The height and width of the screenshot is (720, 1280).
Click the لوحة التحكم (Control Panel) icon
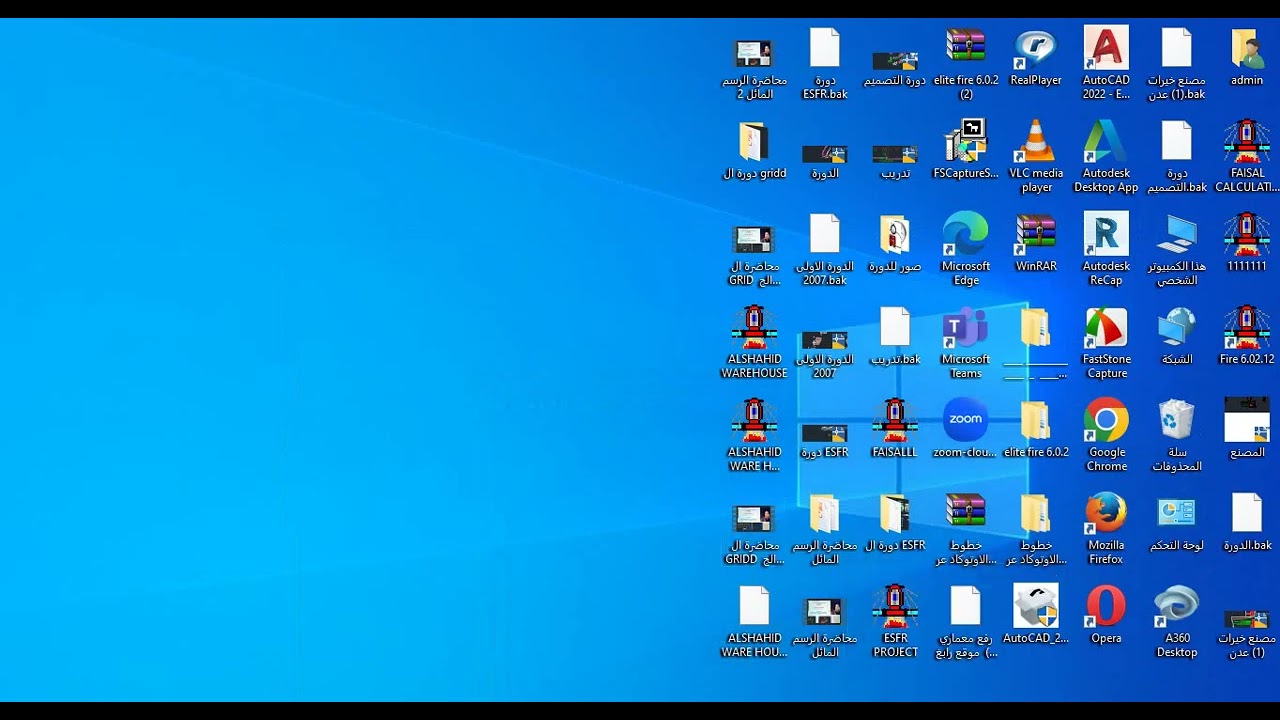1177,522
